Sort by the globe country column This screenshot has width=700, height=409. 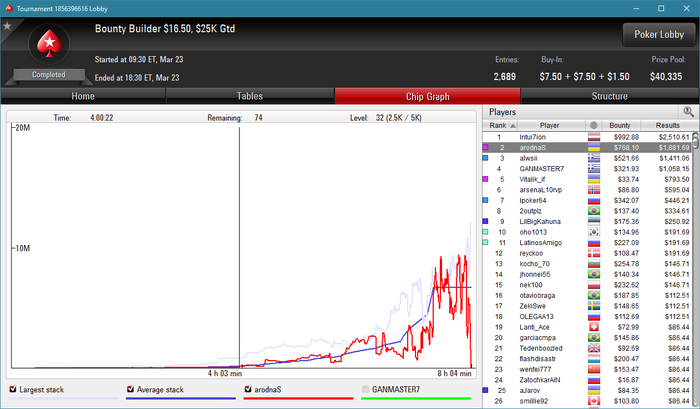[x=593, y=125]
